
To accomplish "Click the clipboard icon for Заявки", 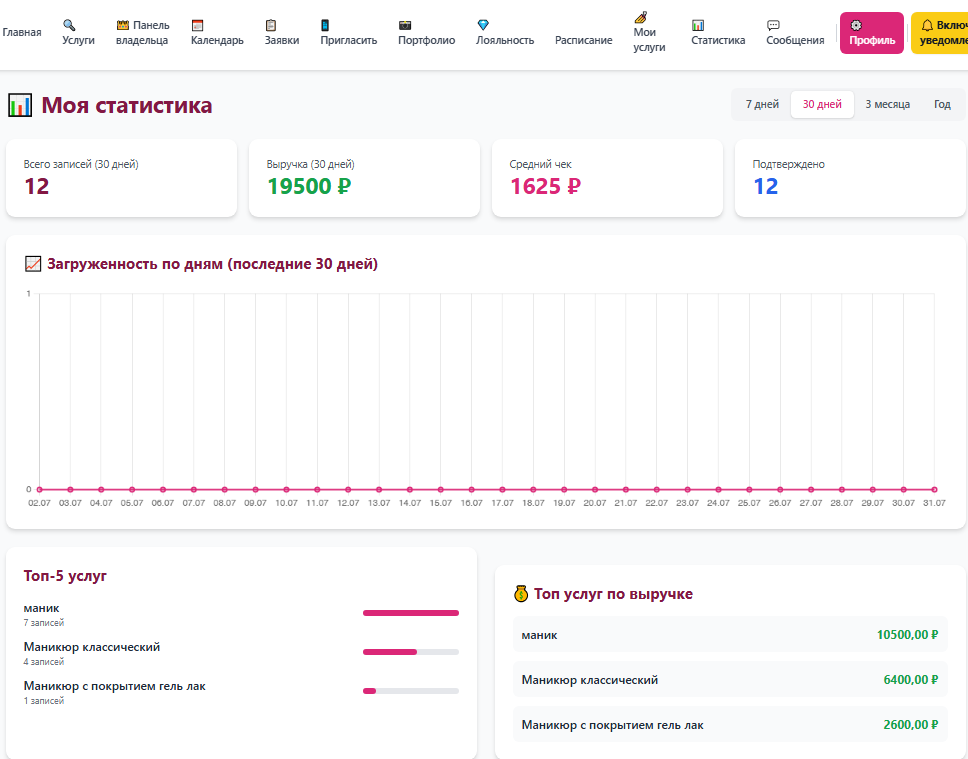I will (x=270, y=25).
